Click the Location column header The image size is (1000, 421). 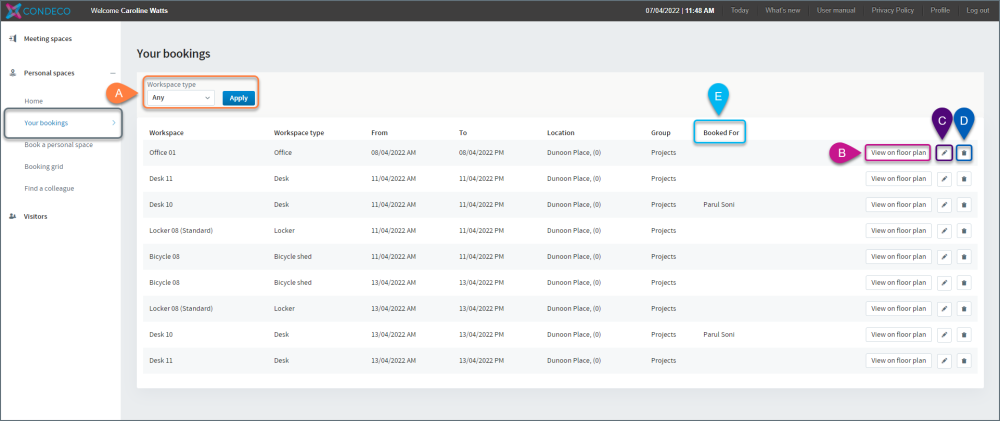(x=561, y=133)
